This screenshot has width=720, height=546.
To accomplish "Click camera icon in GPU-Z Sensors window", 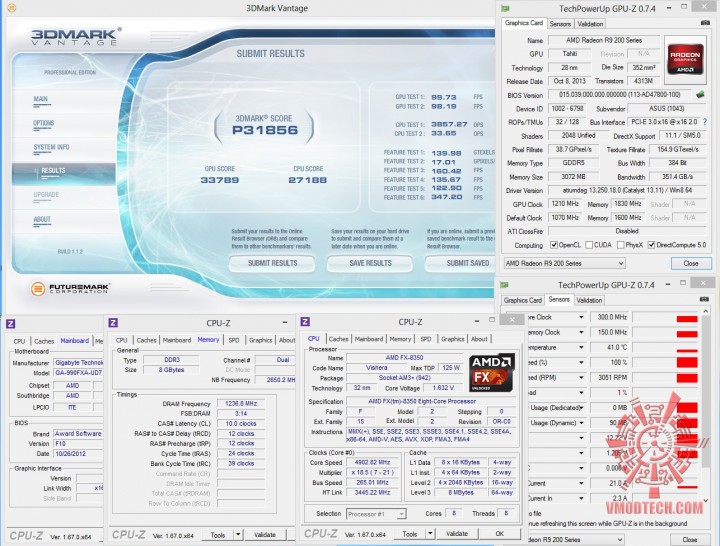I will point(704,299).
